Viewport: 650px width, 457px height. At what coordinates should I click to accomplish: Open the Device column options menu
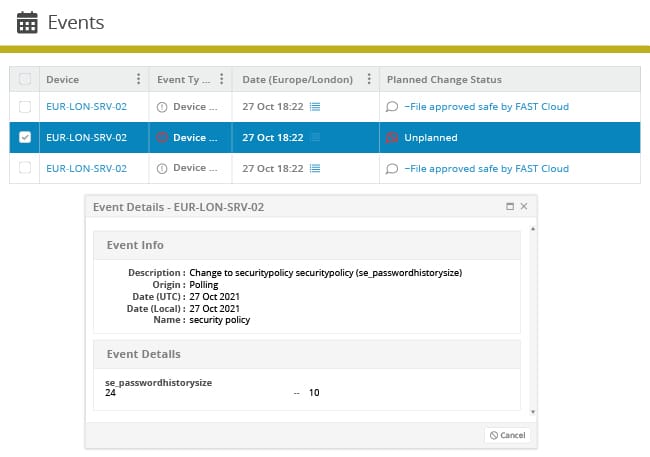pos(138,79)
